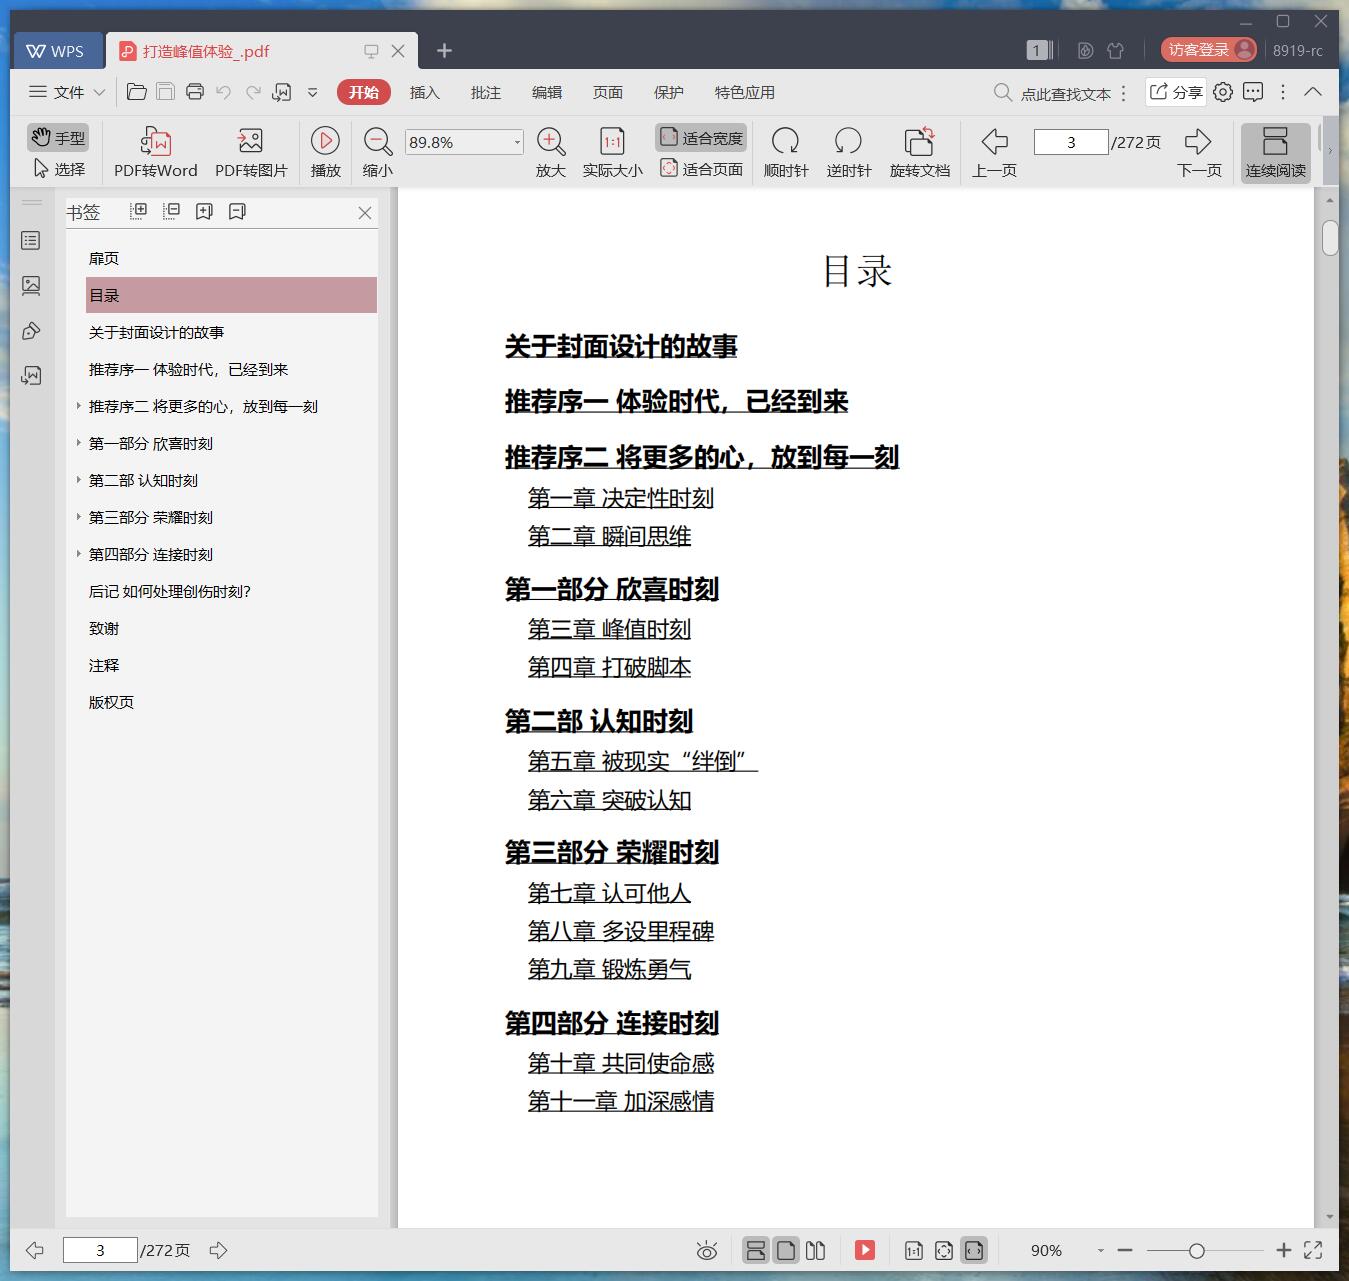Rotate page 顺时针
Image resolution: width=1349 pixels, height=1281 pixels.
(786, 153)
